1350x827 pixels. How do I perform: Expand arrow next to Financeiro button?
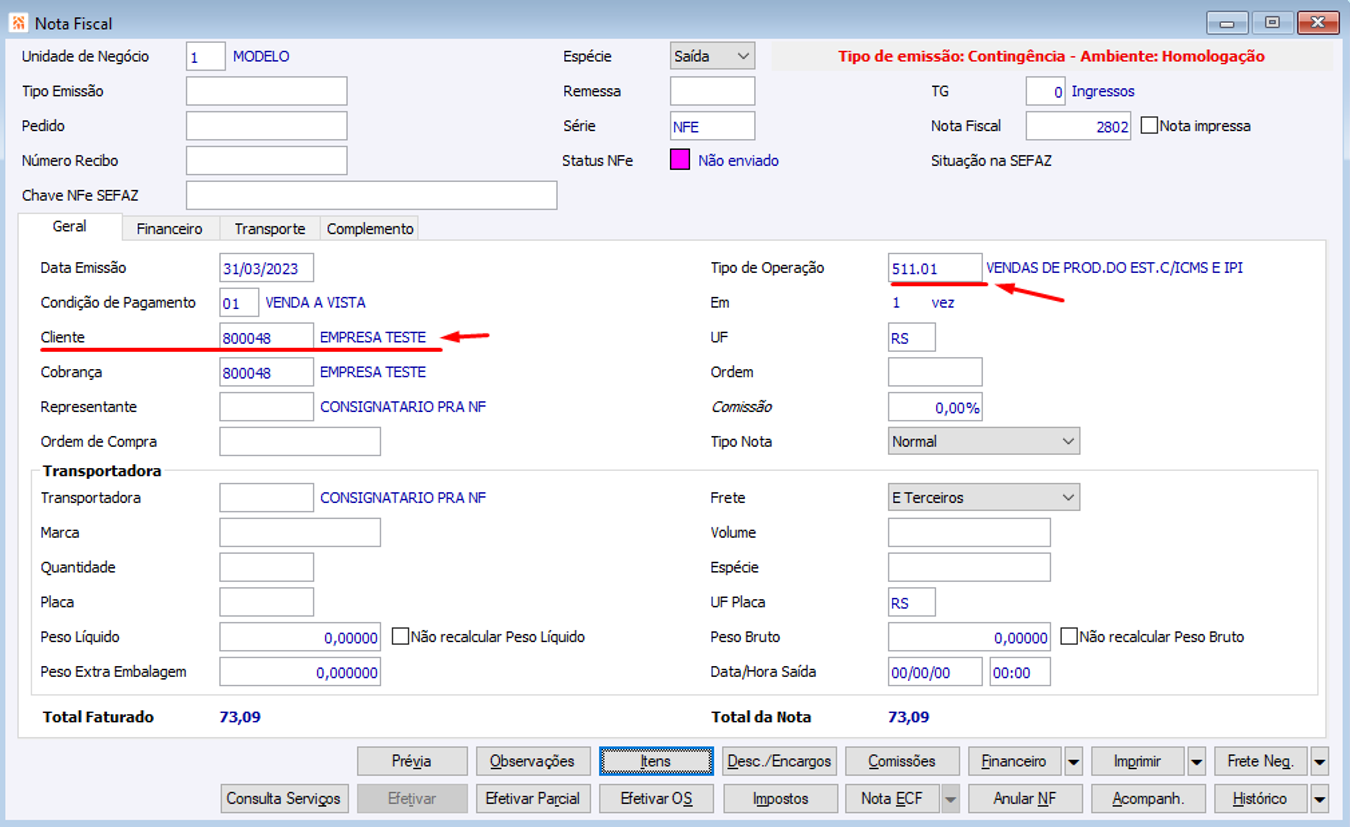coord(1073,762)
